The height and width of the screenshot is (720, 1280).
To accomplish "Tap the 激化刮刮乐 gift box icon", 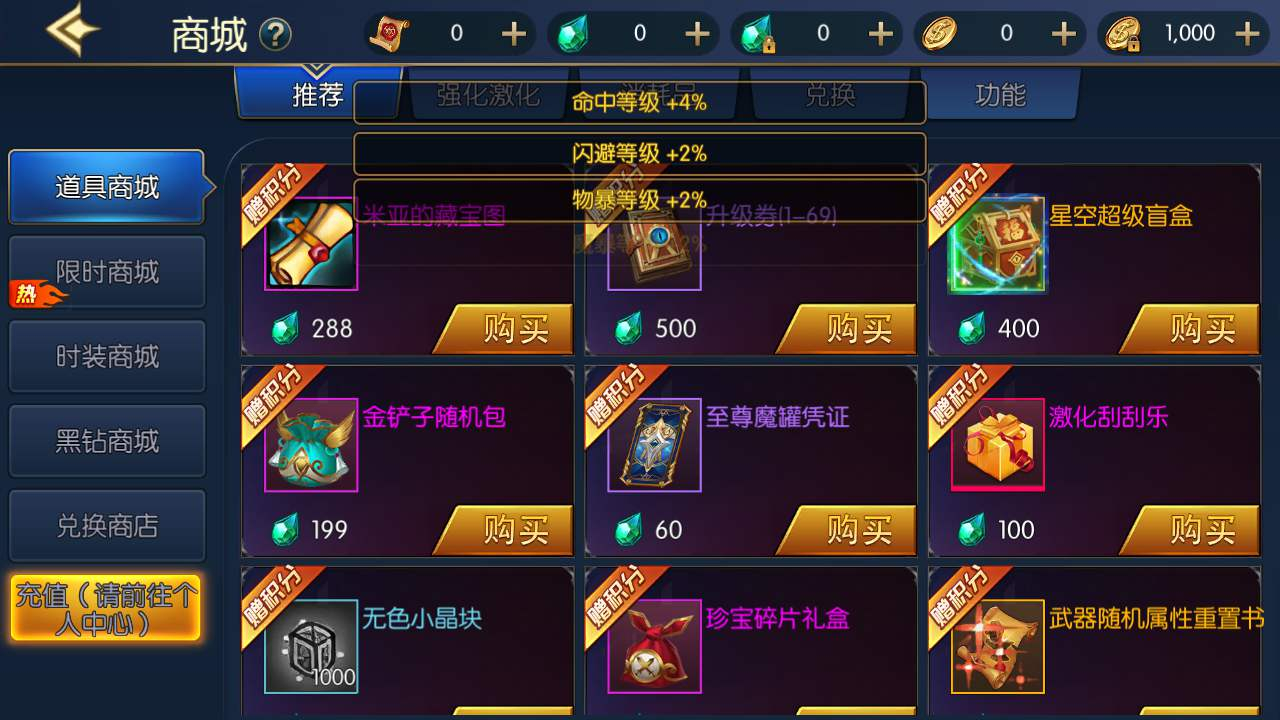I will click(998, 445).
